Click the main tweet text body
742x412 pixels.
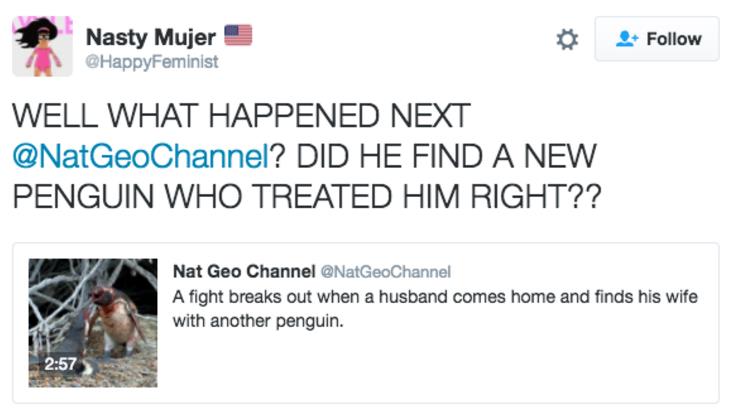307,156
